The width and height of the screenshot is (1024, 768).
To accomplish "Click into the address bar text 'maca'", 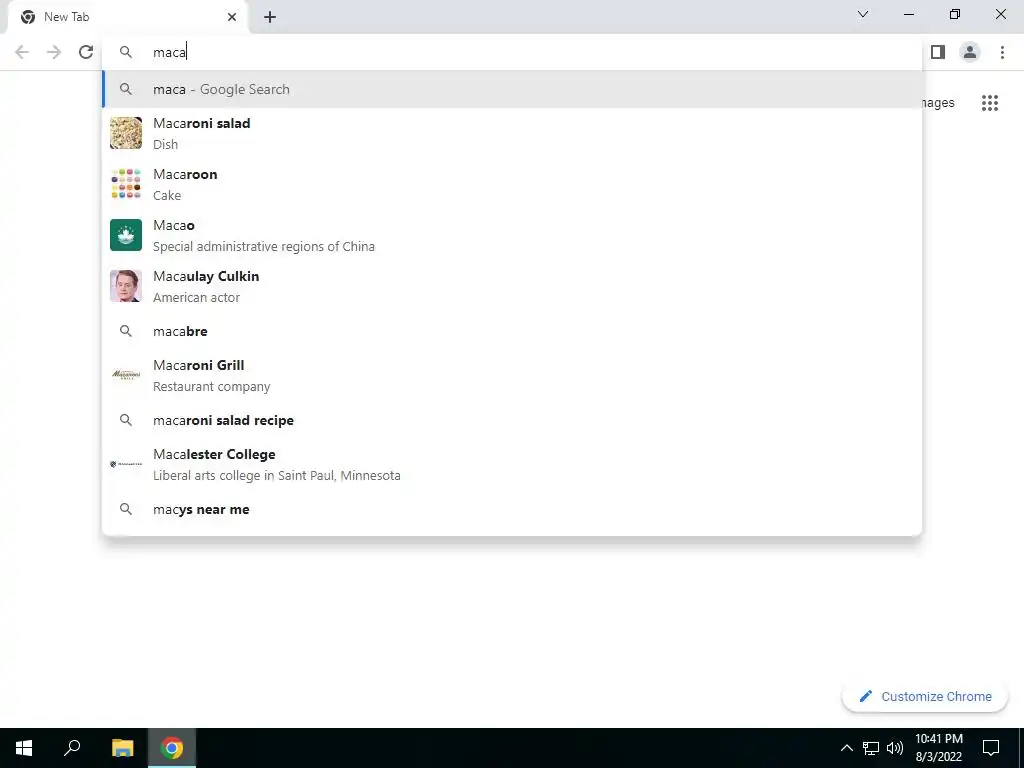I will [169, 52].
